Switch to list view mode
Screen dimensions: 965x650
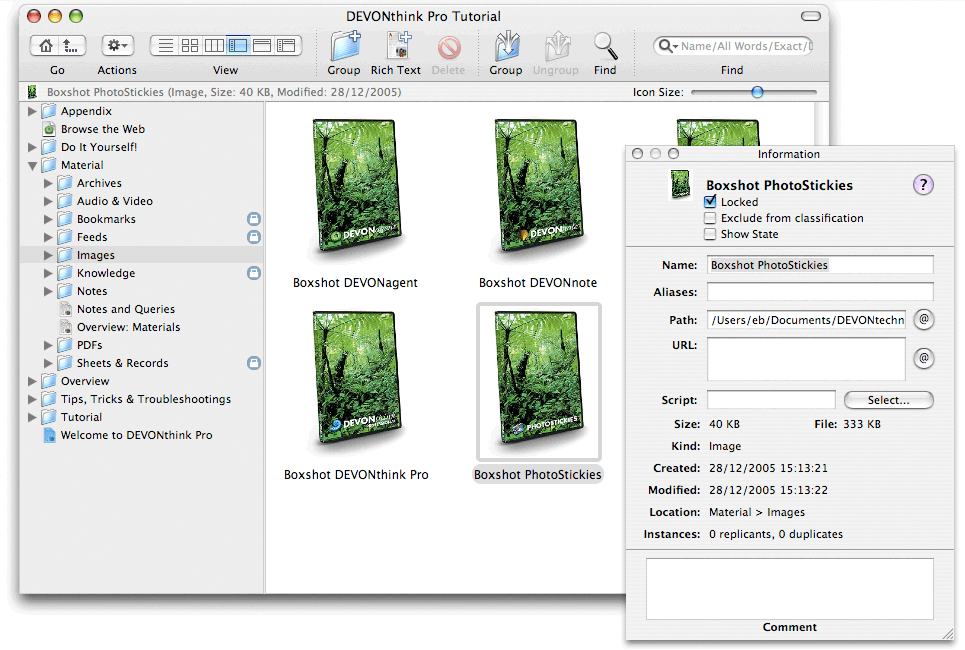coord(165,45)
